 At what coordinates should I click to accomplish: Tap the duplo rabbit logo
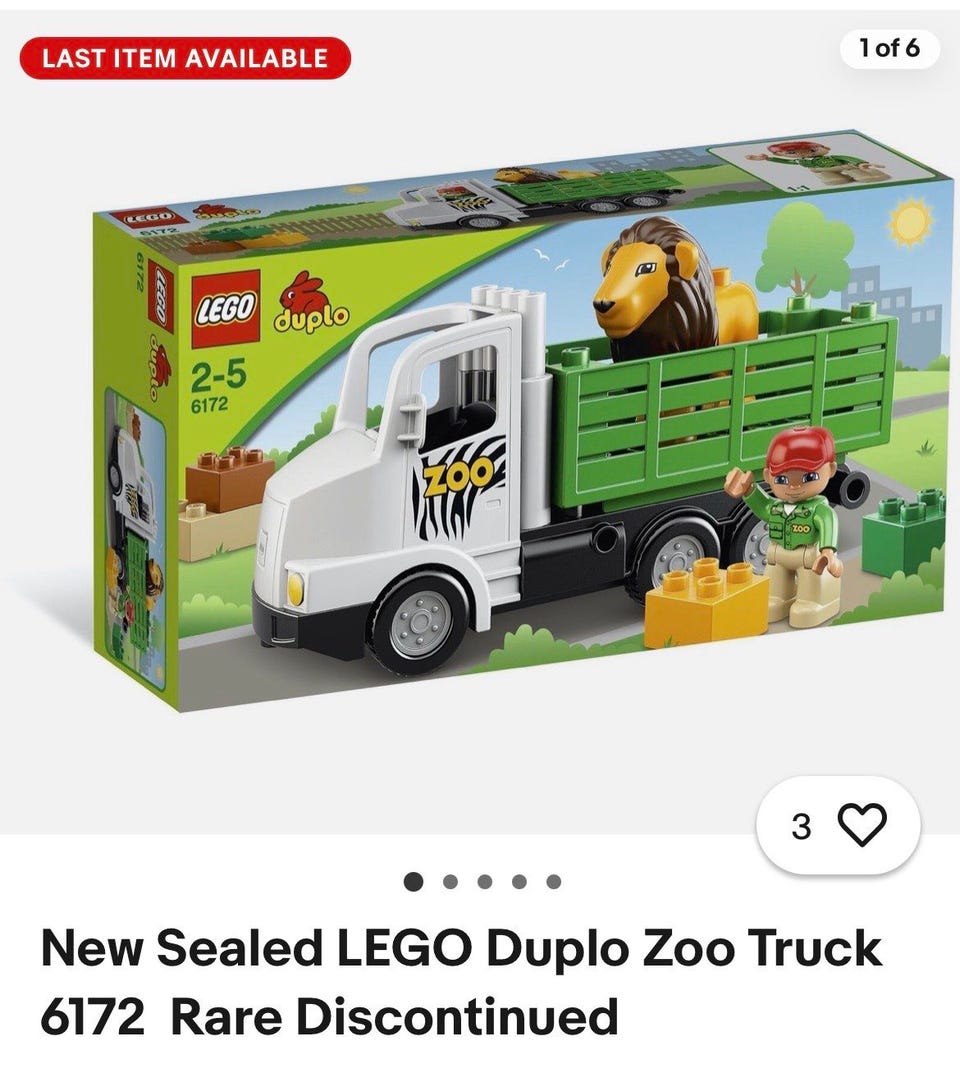pos(311,302)
